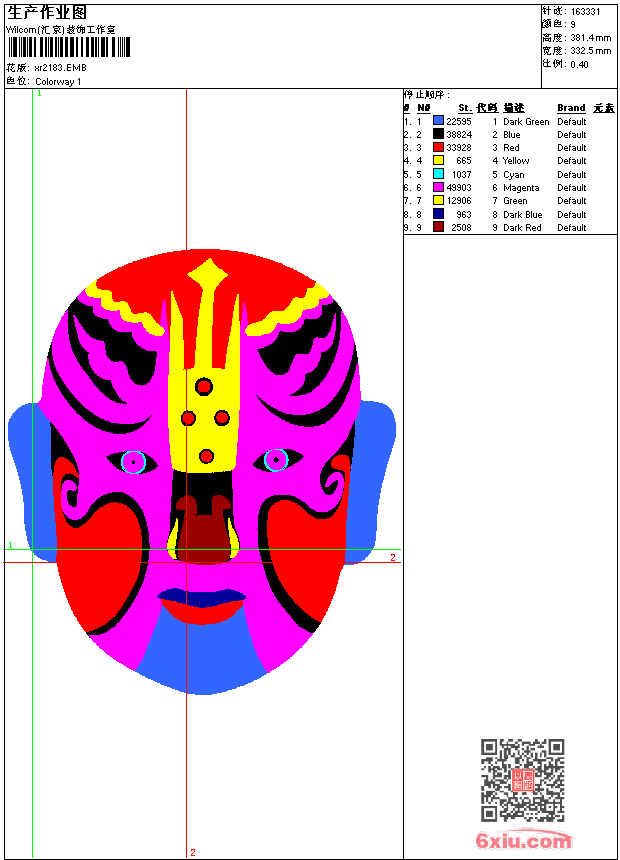Click the 'Green' description in row 7
Viewport: 620px width, 860px height.
515,201
